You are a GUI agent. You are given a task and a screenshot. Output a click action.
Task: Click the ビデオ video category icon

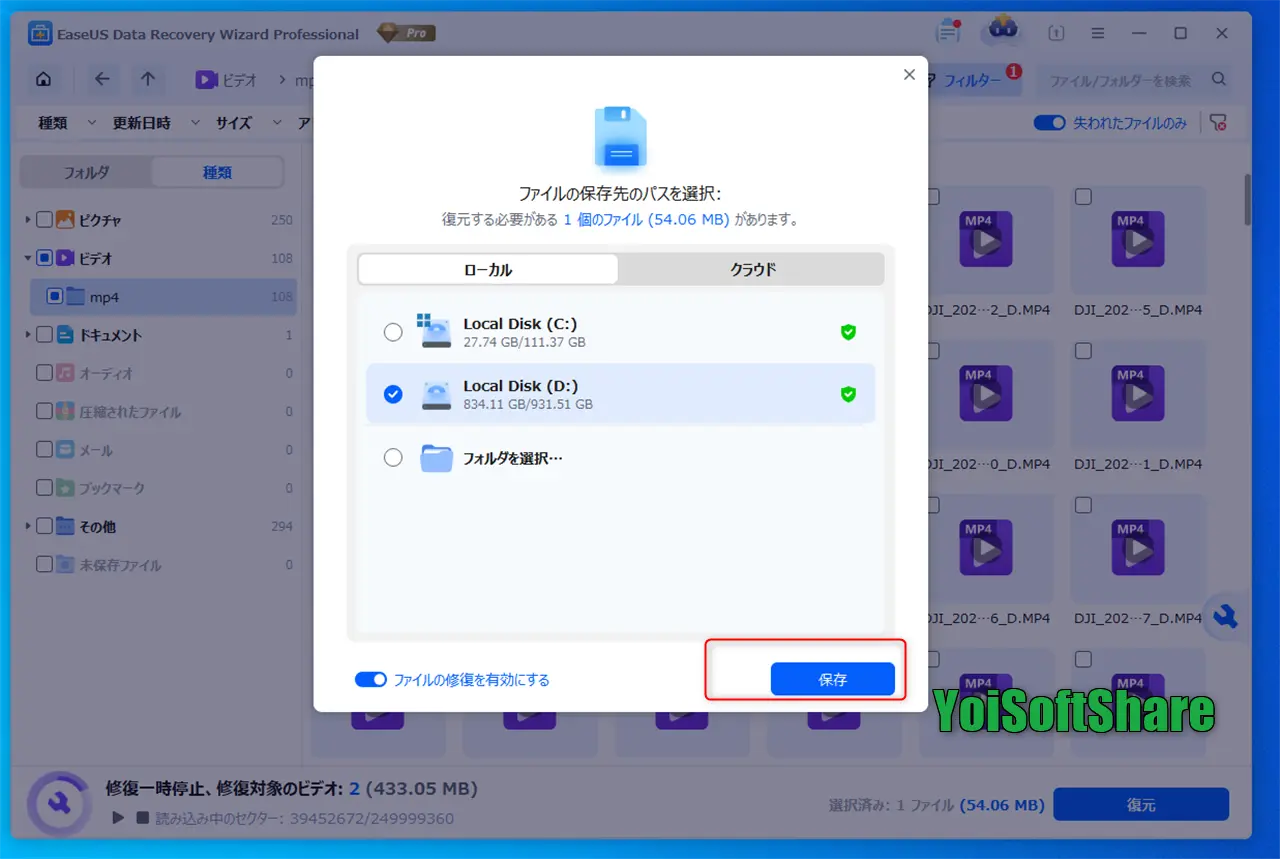[x=65, y=258]
